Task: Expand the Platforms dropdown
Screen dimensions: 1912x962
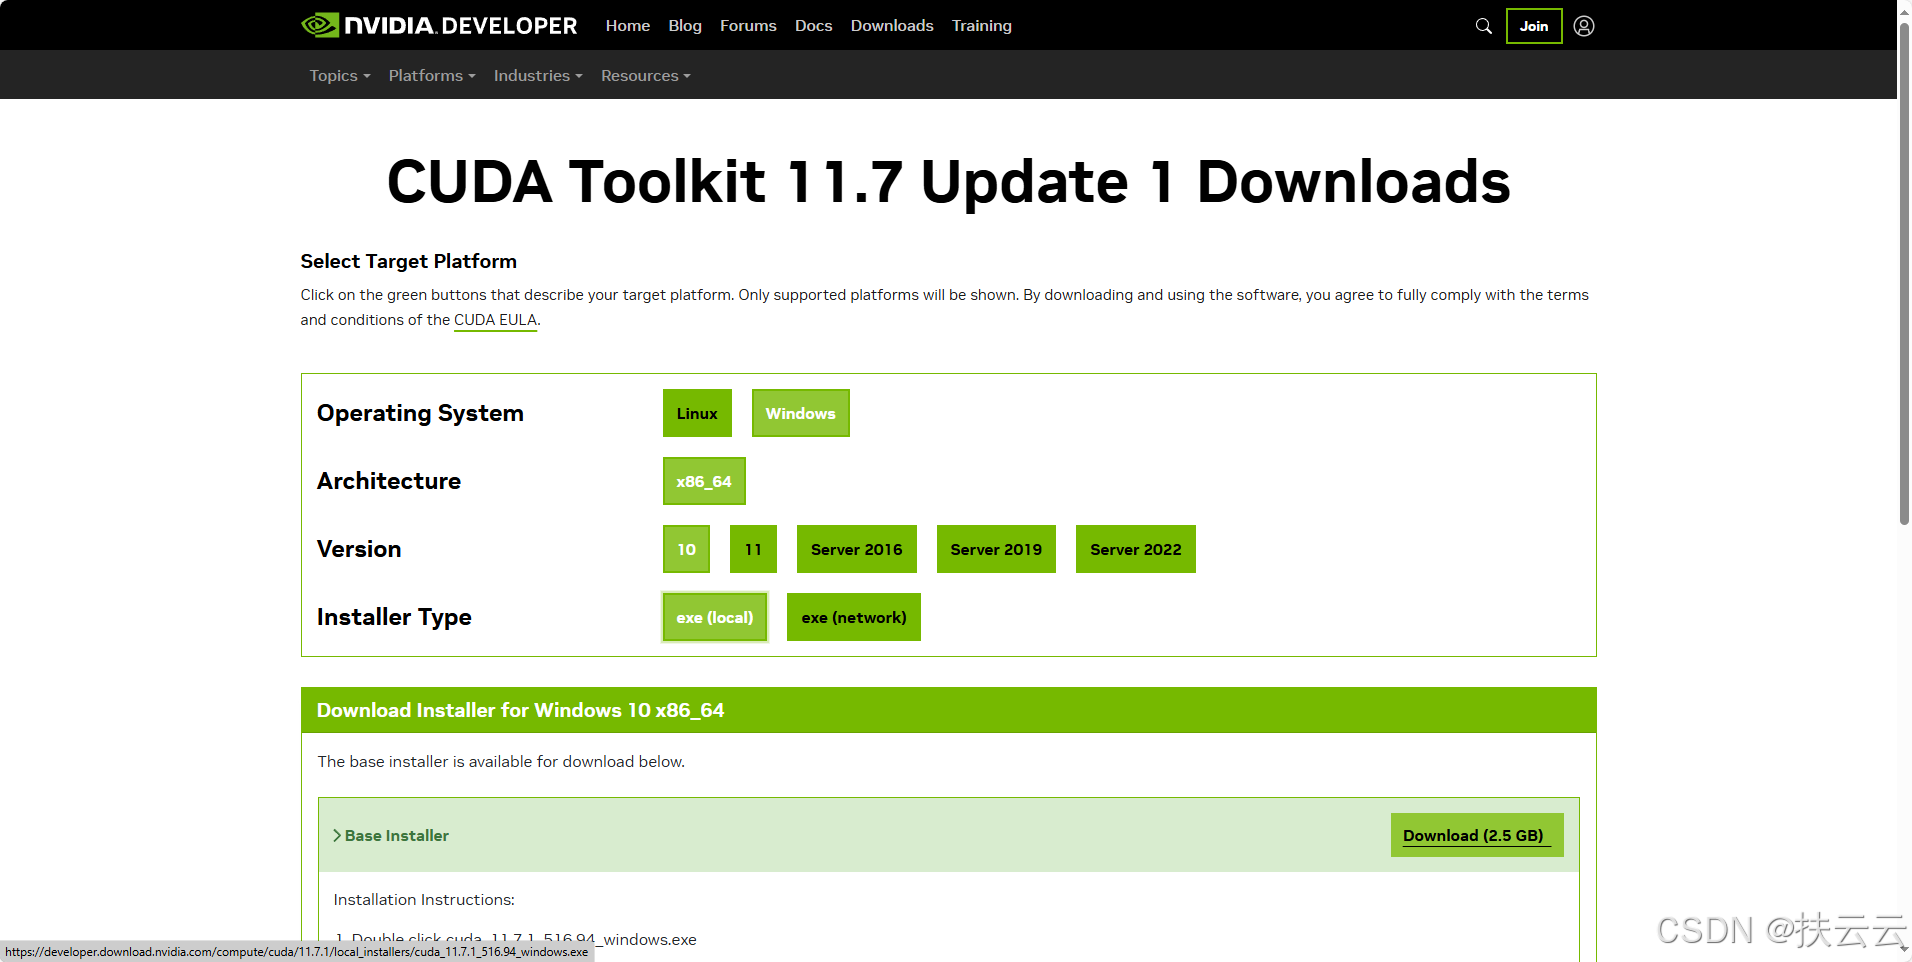Action: click(x=432, y=76)
